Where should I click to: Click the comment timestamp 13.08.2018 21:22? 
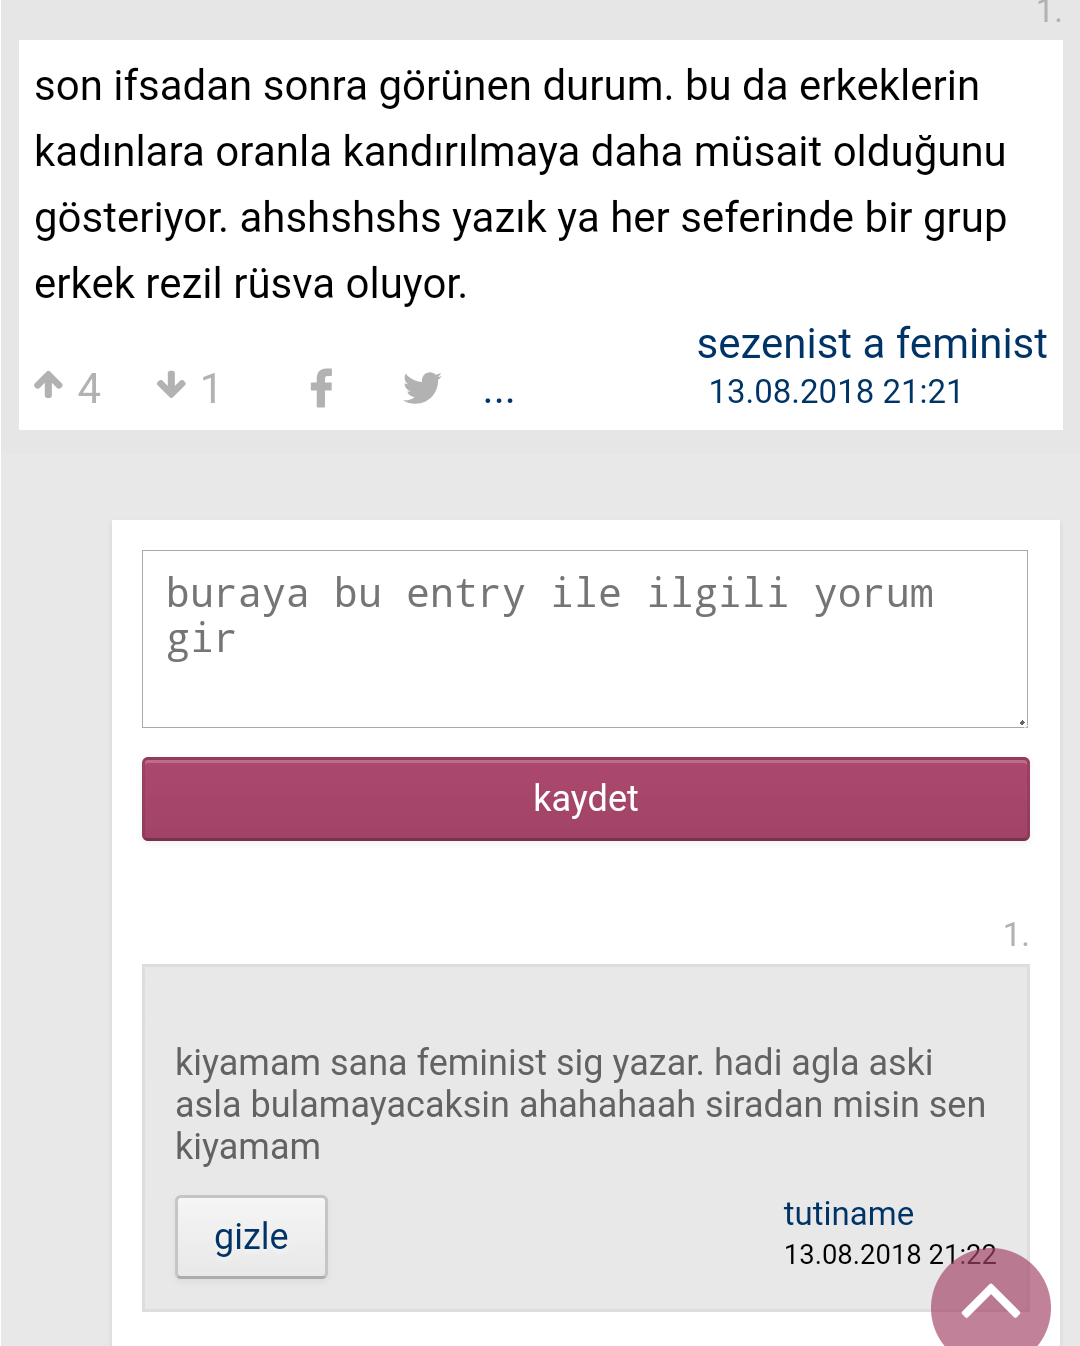pyautogui.click(x=890, y=1254)
